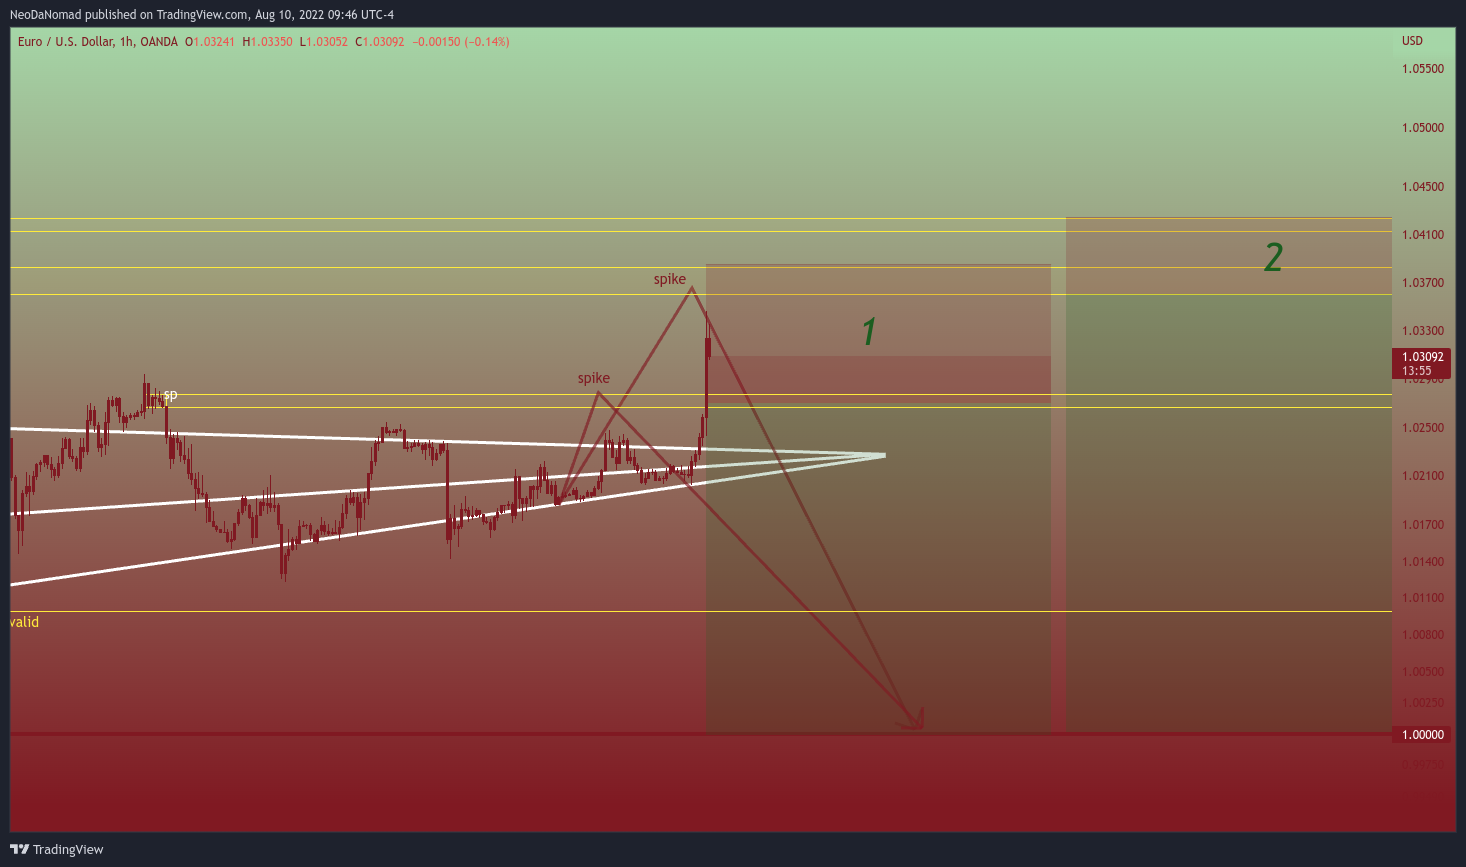Select the green '2' position label
This screenshot has height=867, width=1466.
coord(1273,258)
